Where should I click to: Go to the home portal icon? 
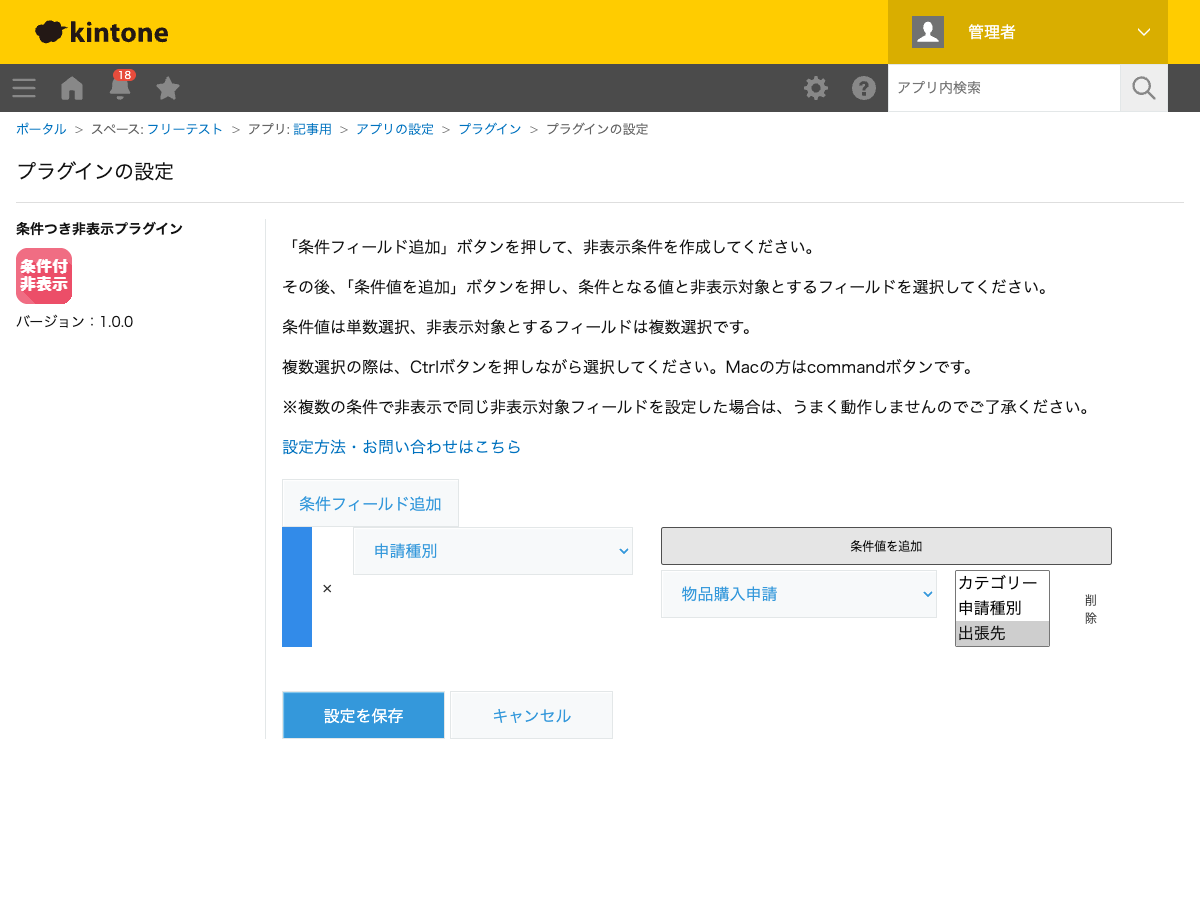(x=72, y=88)
